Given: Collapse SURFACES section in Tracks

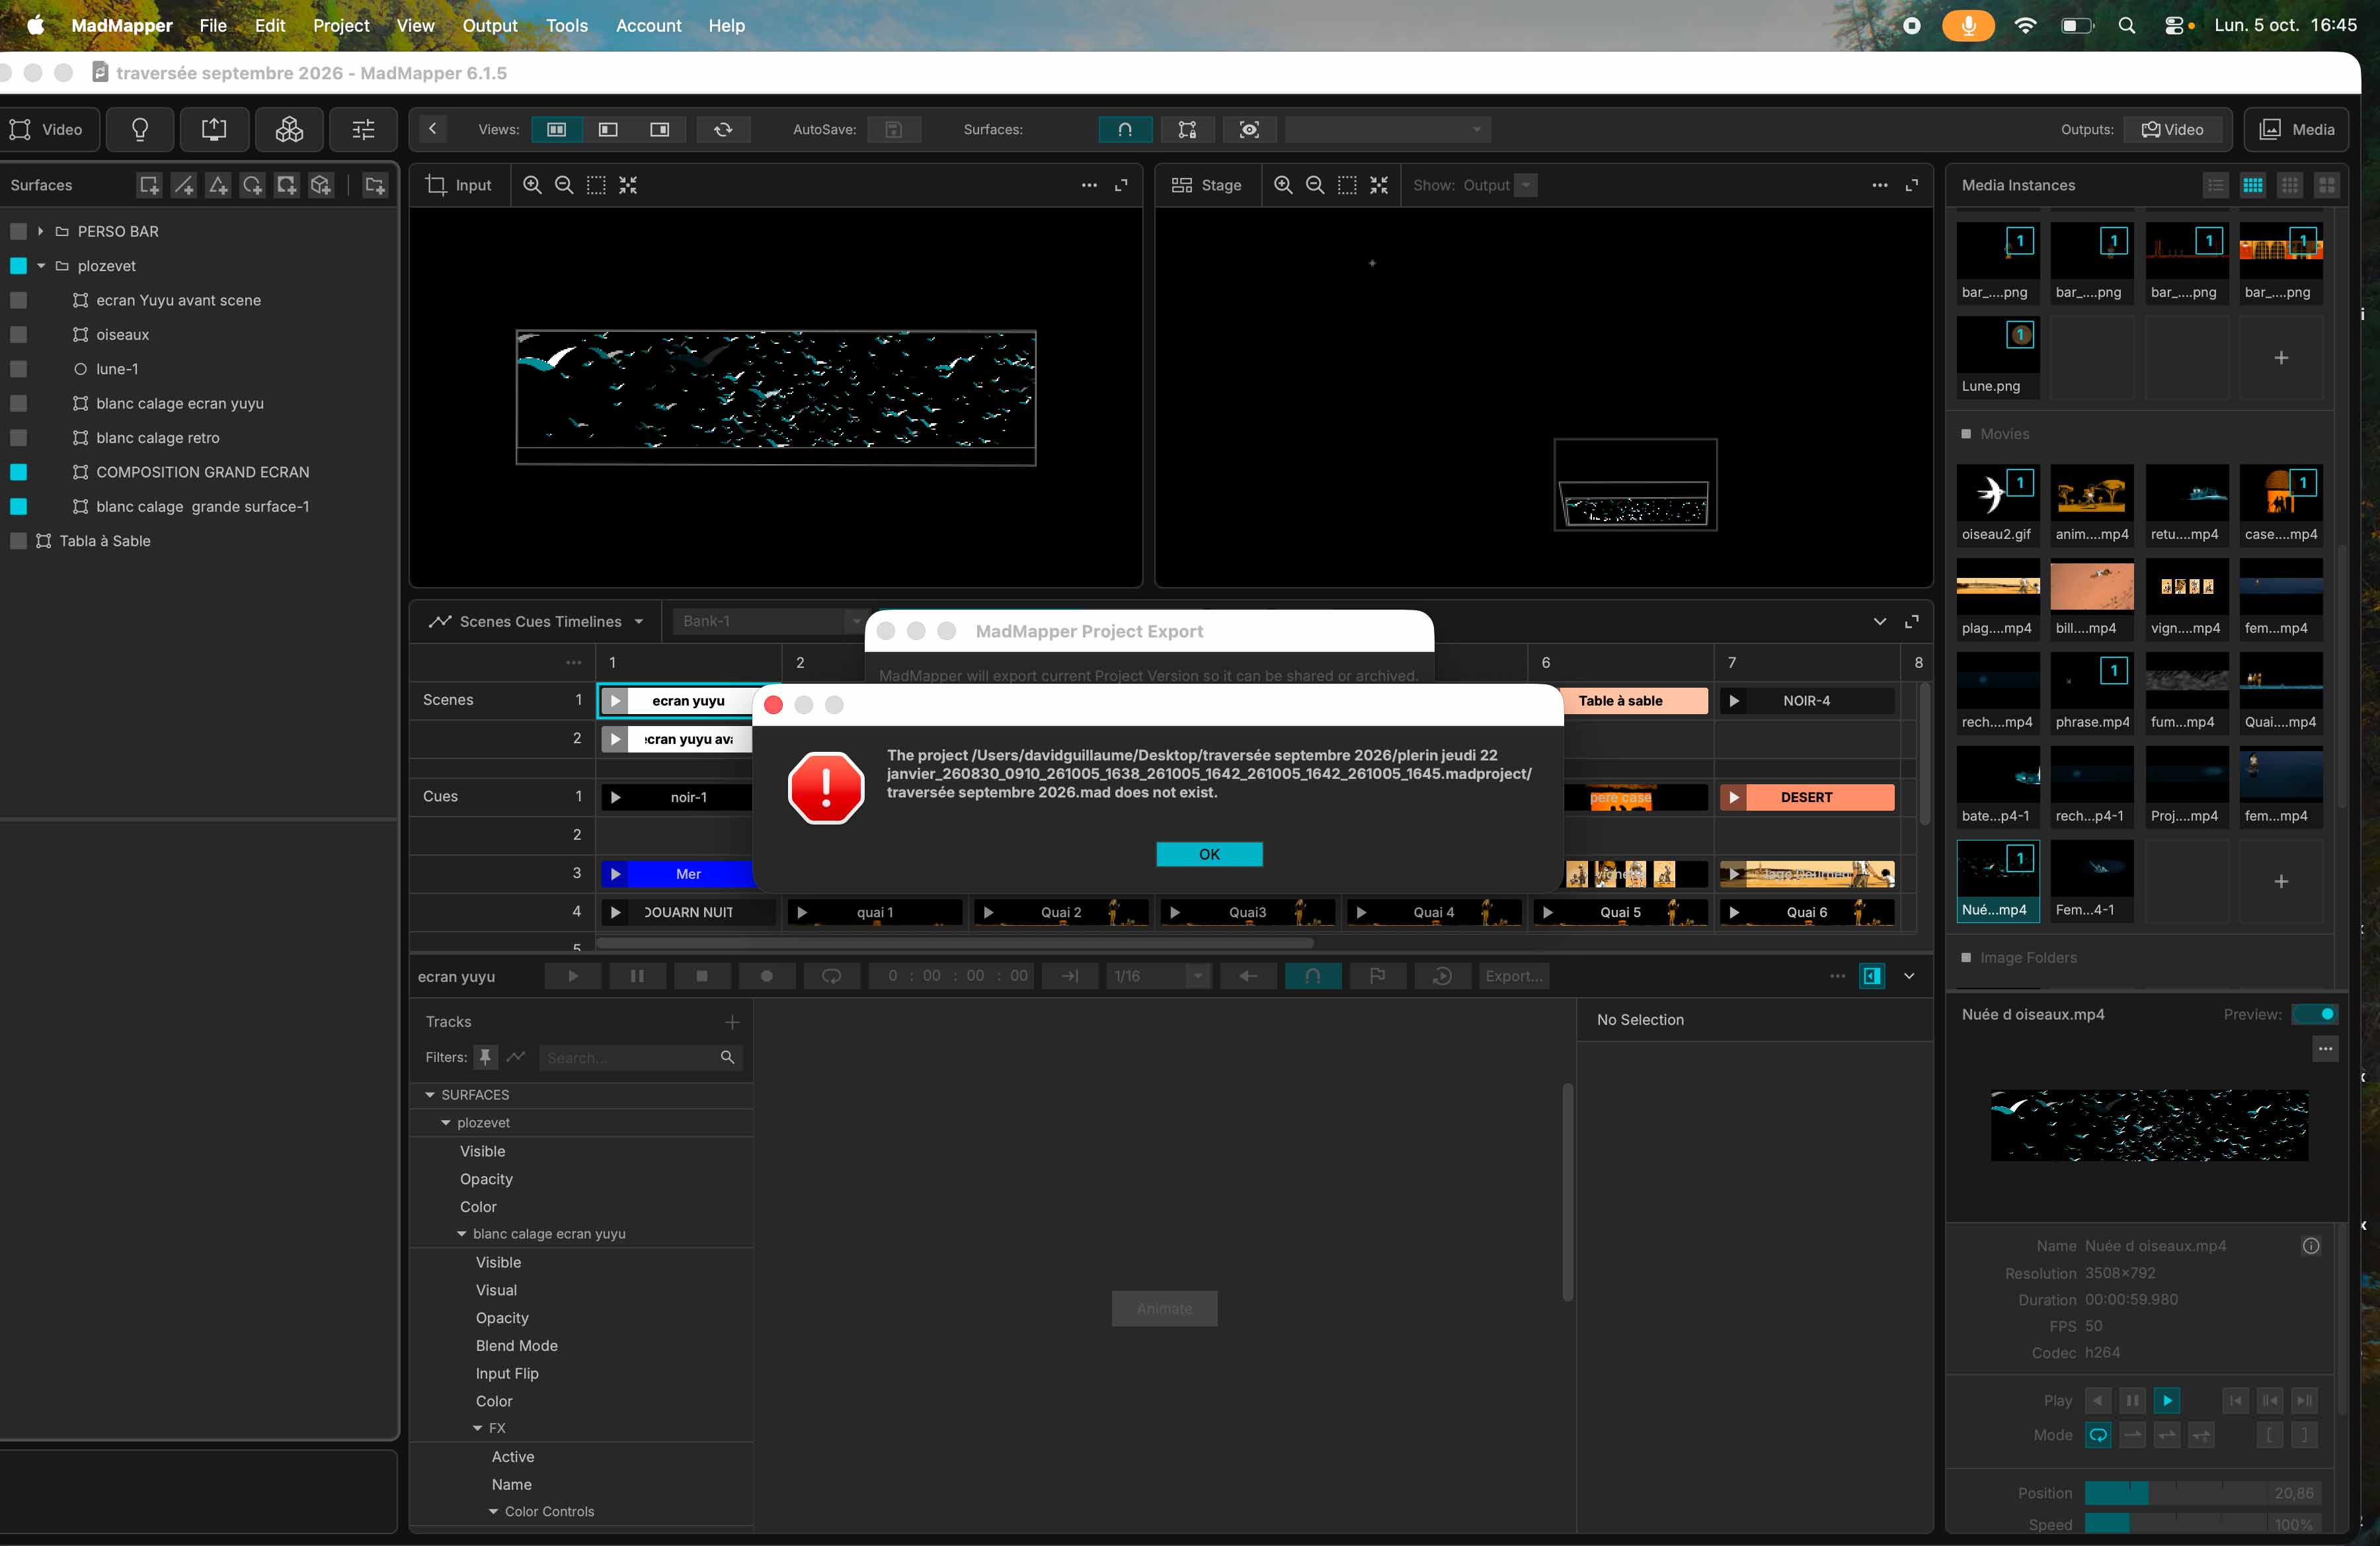Looking at the screenshot, I should (430, 1095).
